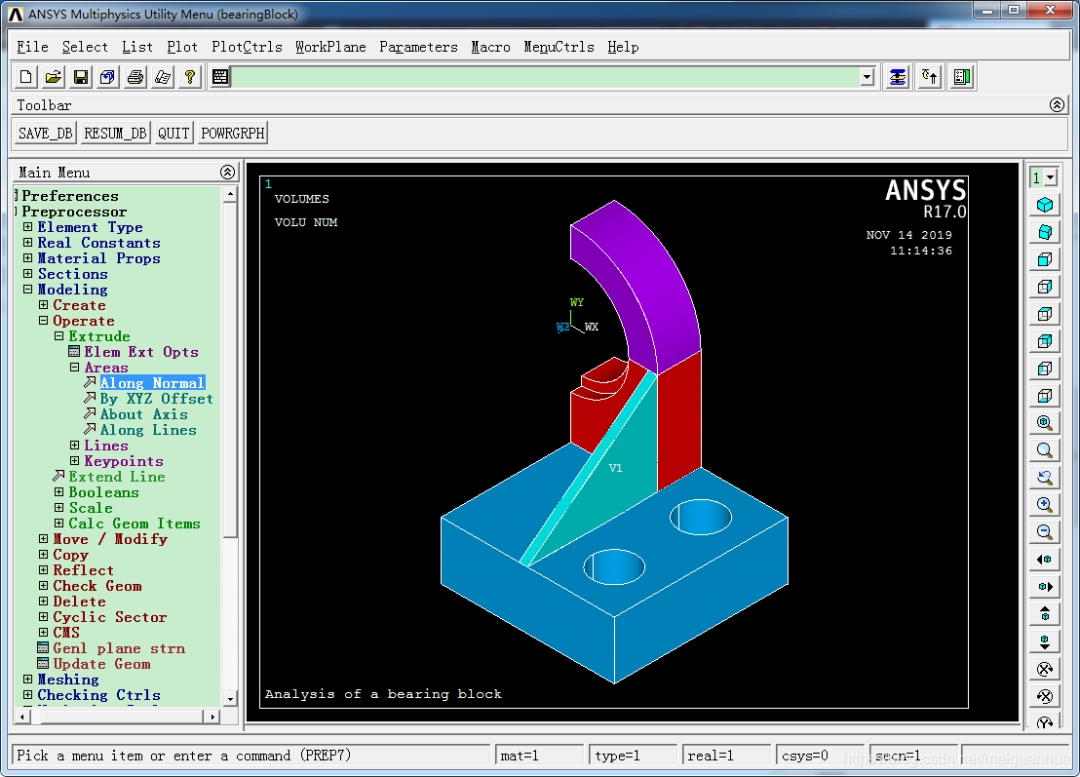The width and height of the screenshot is (1080, 777).
Task: Open a database with the Open icon
Action: point(53,77)
